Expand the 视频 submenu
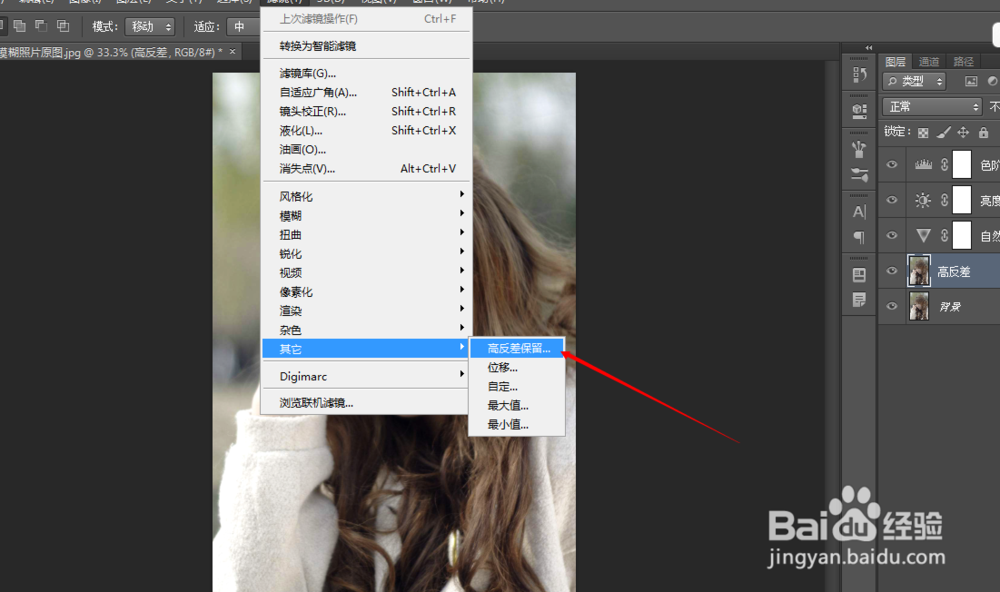This screenshot has width=1000, height=592. 367,273
